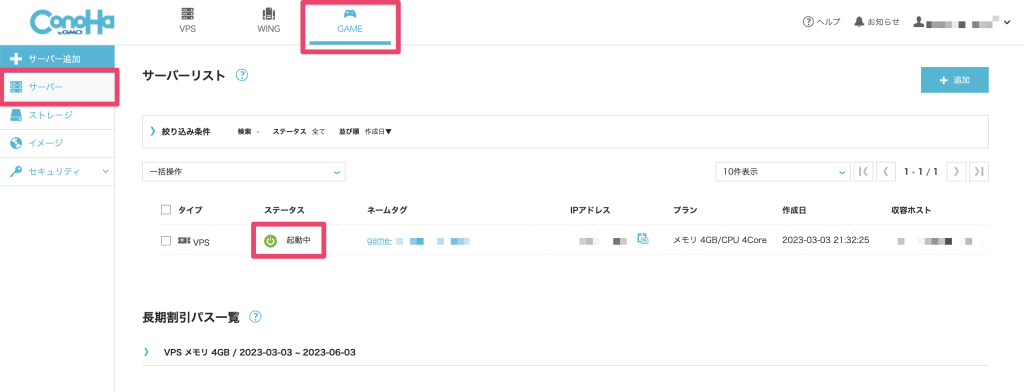Screen dimensions: 1024x392
Task: Click the VPS type icon in row
Action: pos(184,241)
